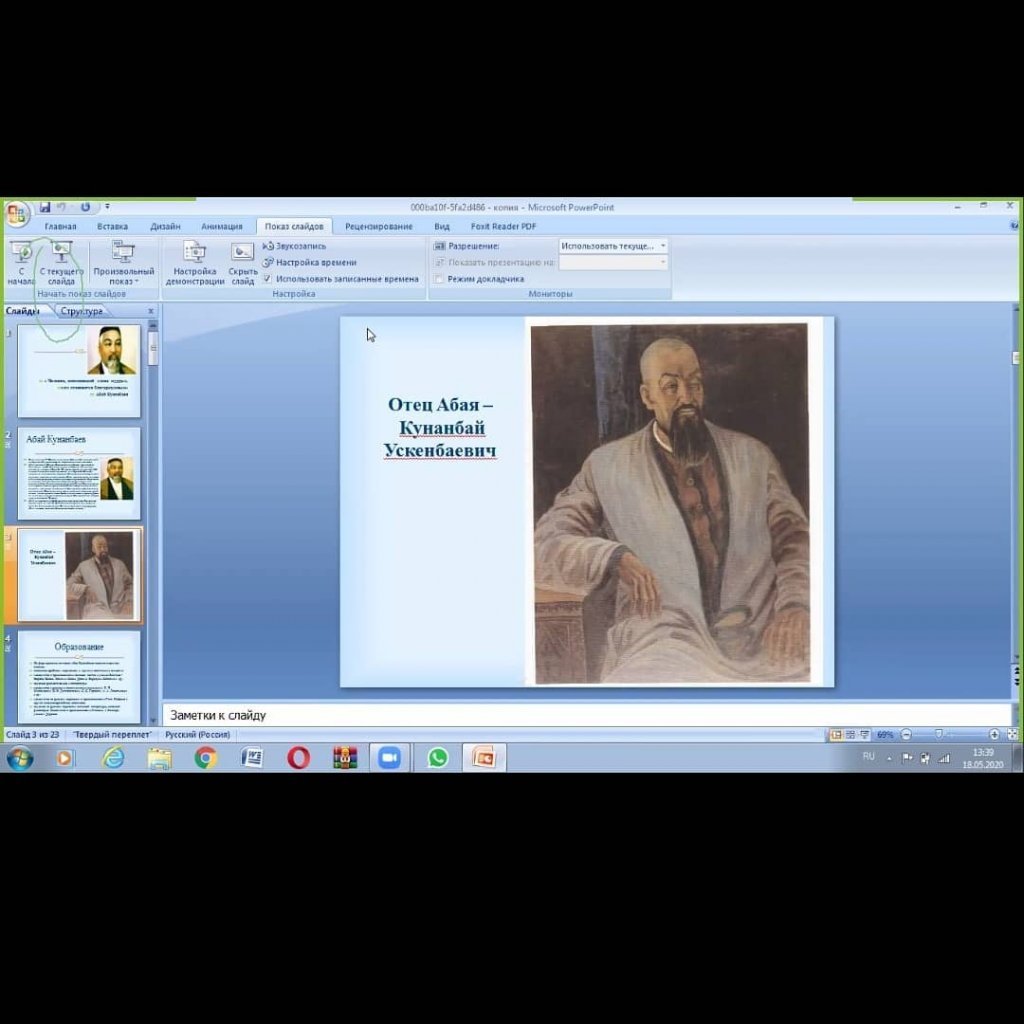Viewport: 1024px width, 1024px height.
Task: Open 'Foxit Reader PDF' ribbon tab
Action: click(504, 227)
